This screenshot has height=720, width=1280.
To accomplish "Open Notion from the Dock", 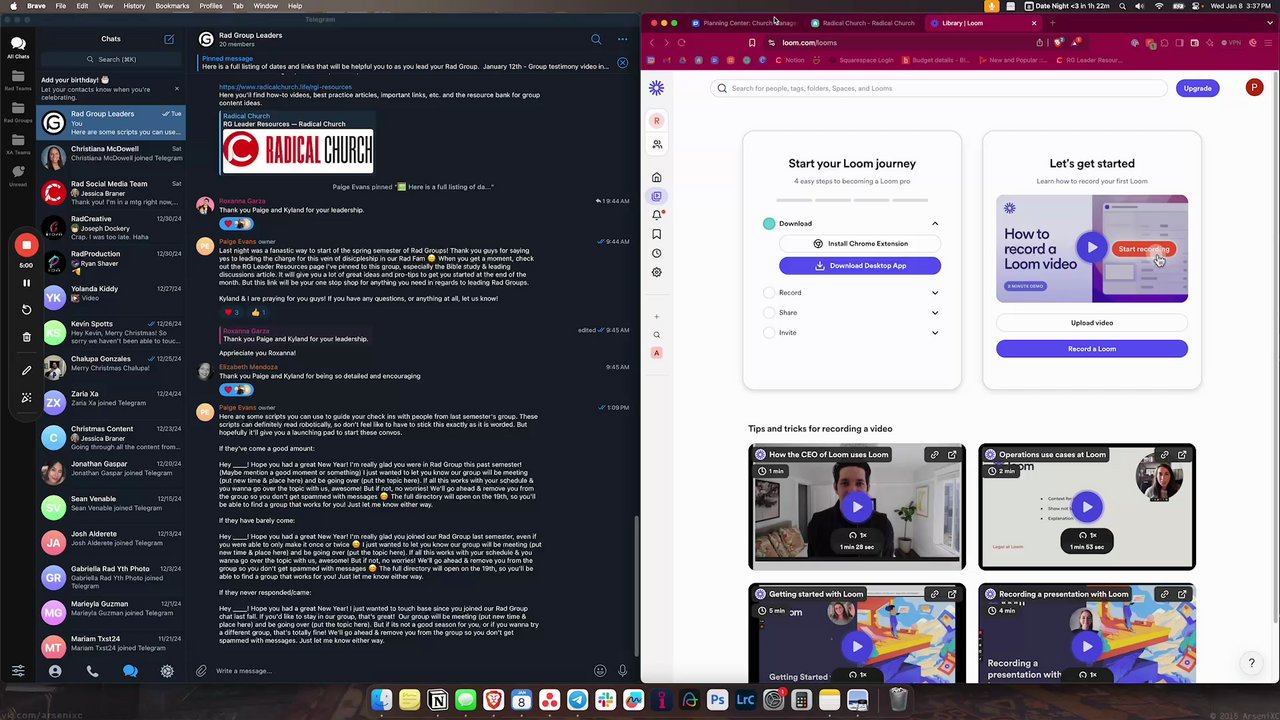I will (x=437, y=701).
